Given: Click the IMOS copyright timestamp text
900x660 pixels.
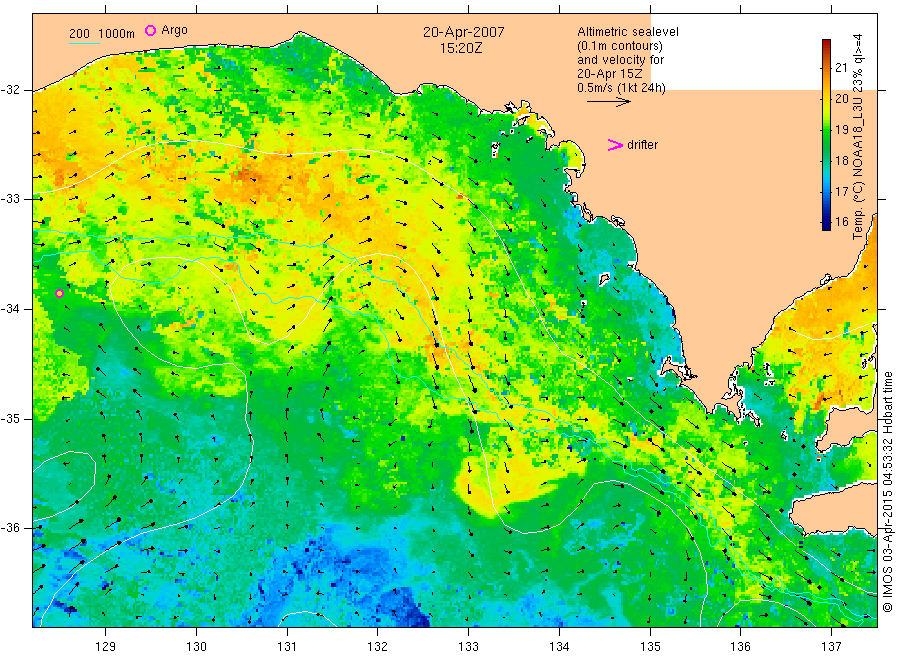Looking at the screenshot, I should pos(887,491).
